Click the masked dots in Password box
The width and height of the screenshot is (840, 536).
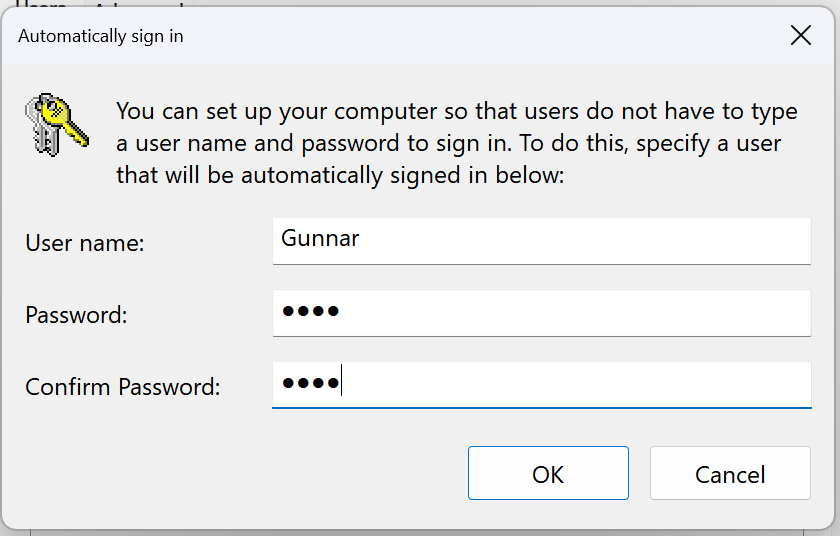pyautogui.click(x=311, y=311)
